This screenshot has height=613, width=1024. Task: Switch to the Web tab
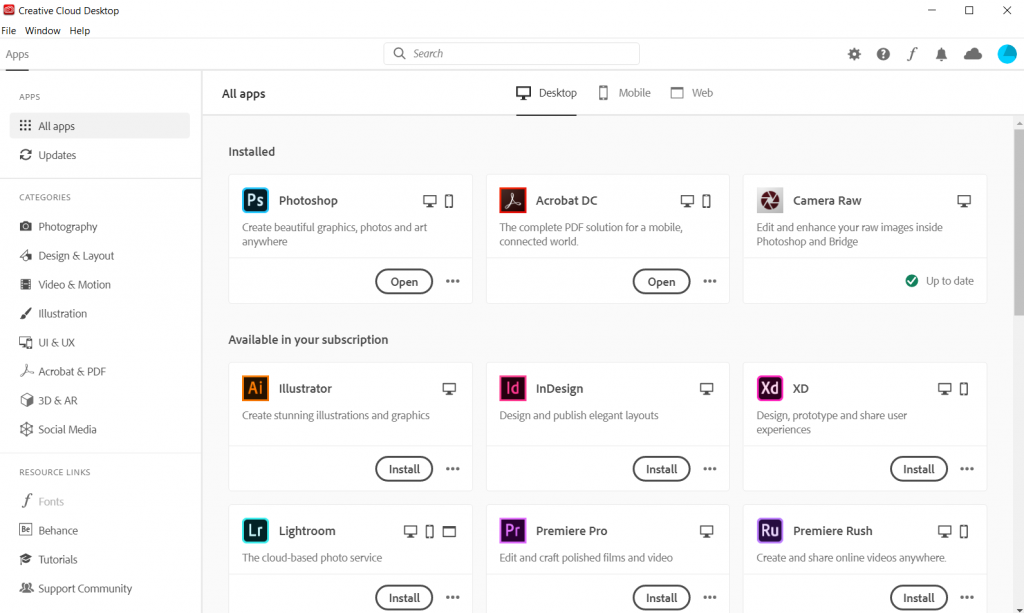point(692,93)
